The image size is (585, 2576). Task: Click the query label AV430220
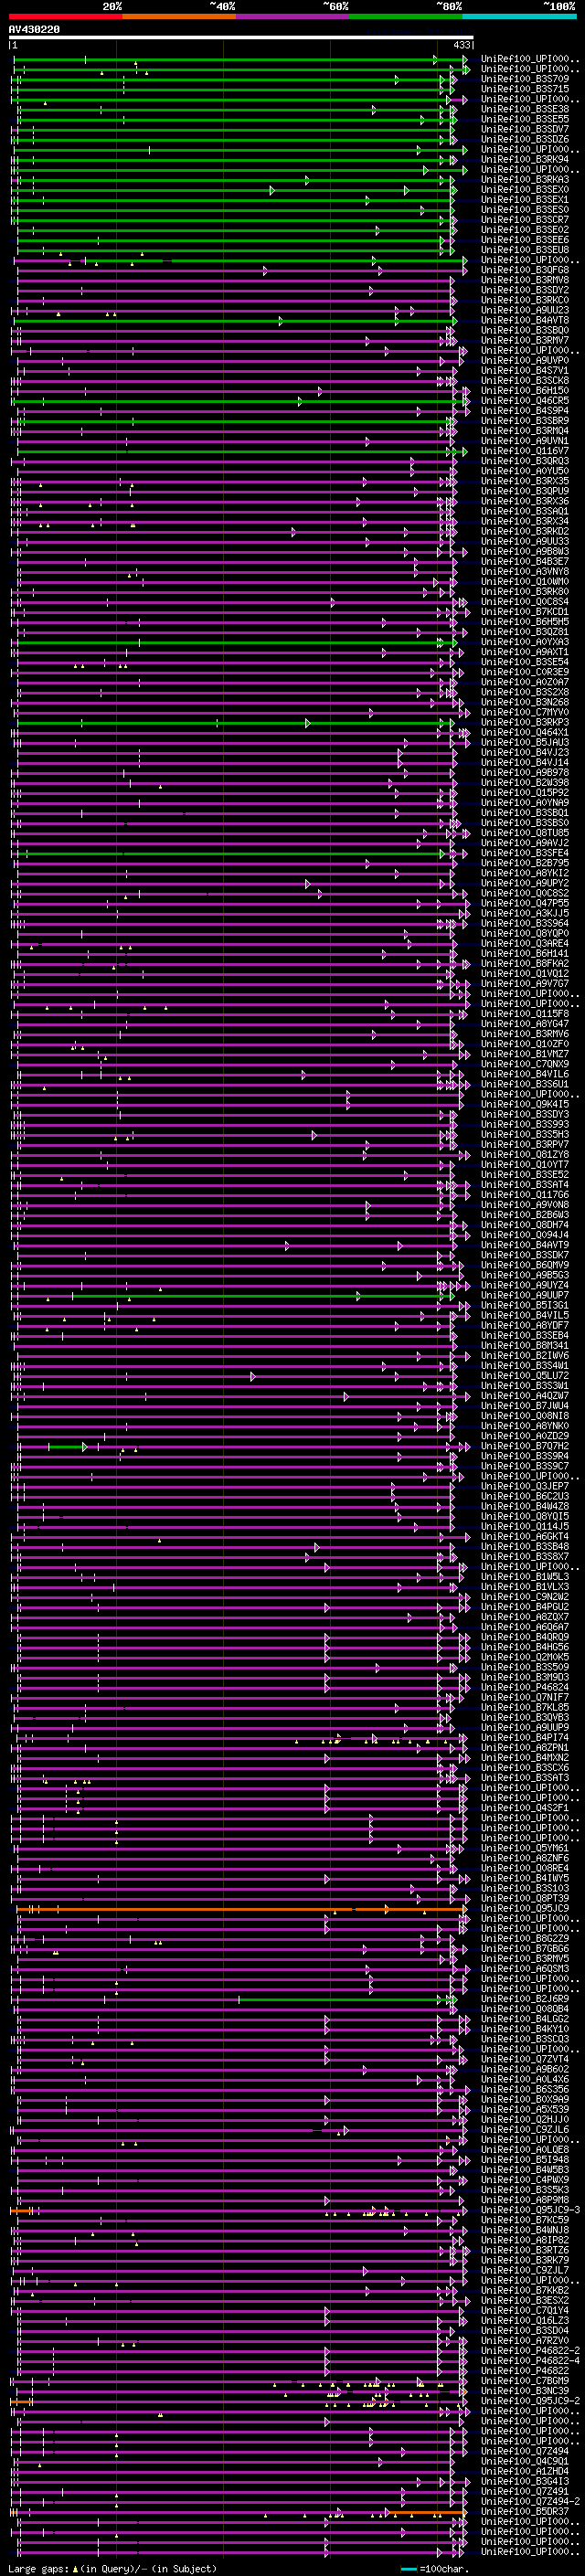pos(34,30)
